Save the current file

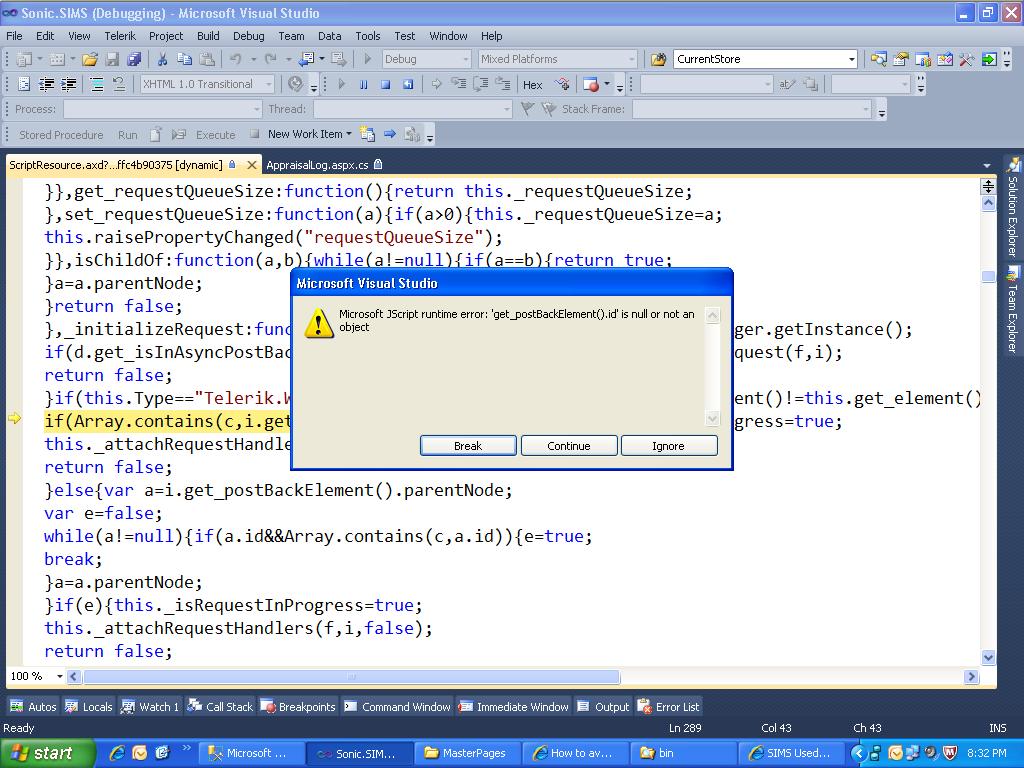(x=112, y=59)
